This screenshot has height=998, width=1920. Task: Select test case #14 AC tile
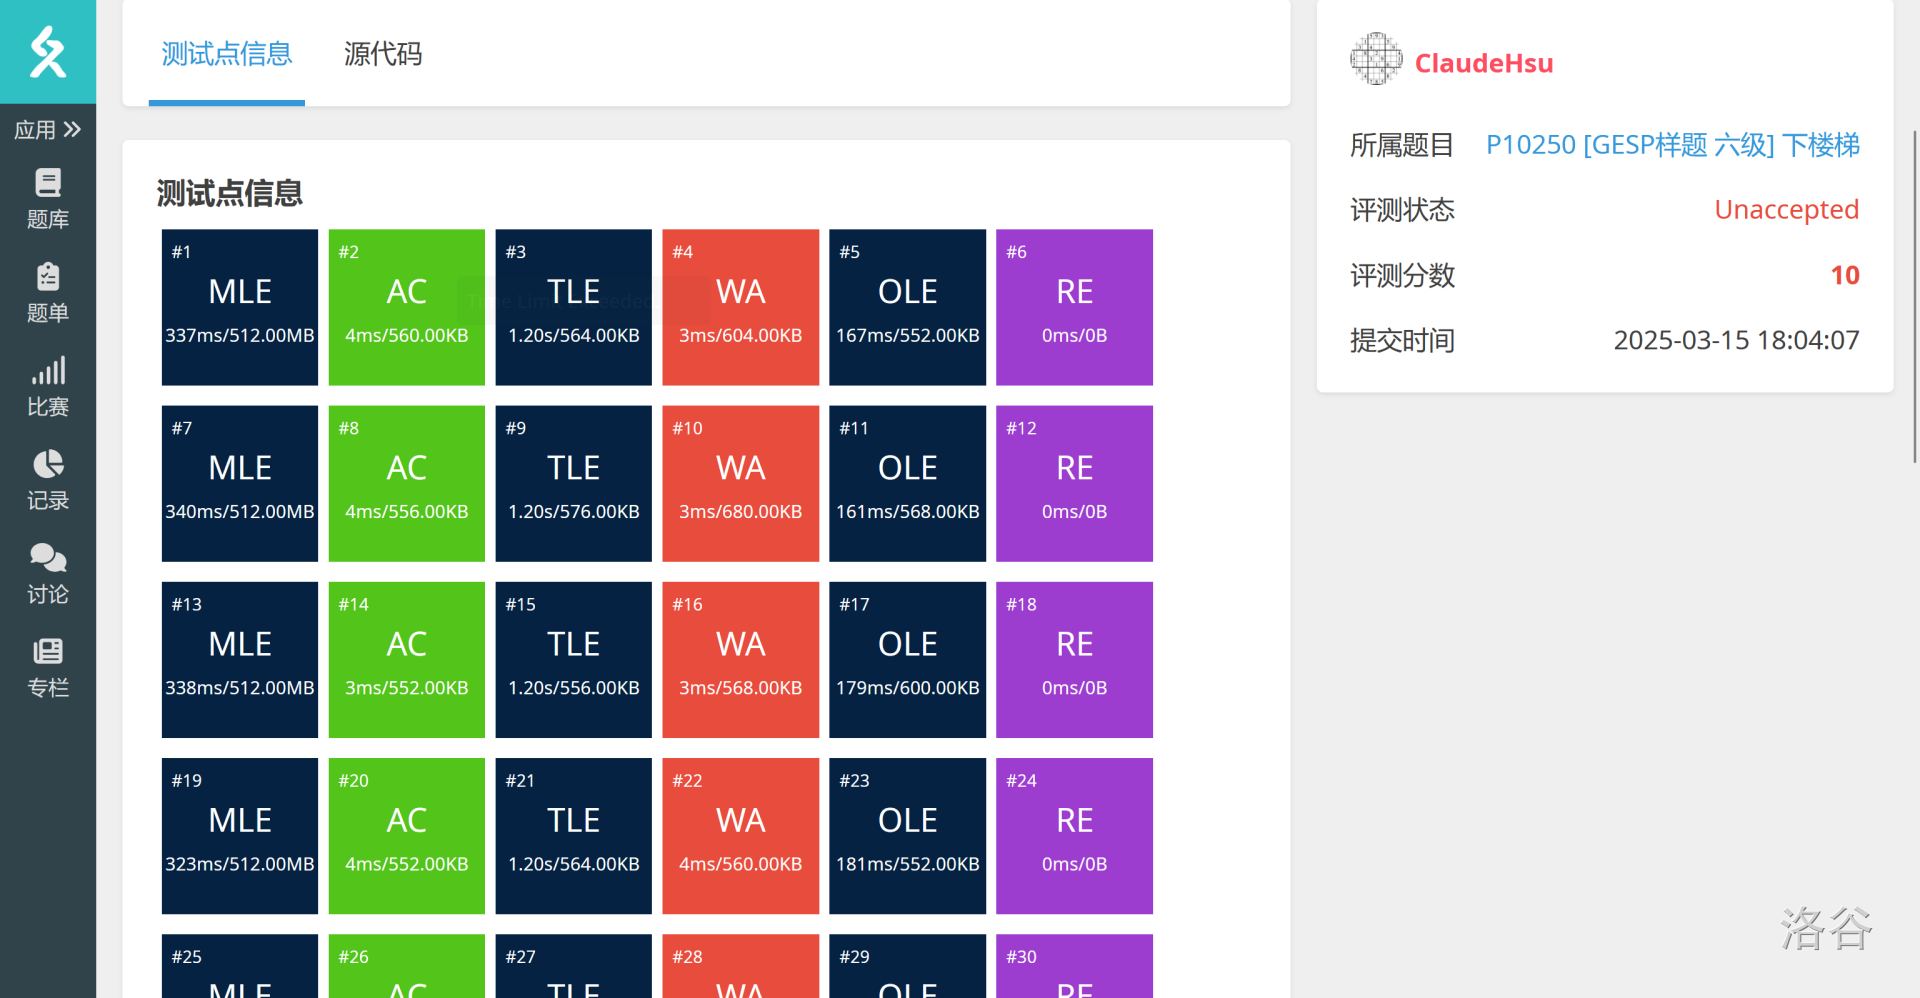[x=407, y=660]
